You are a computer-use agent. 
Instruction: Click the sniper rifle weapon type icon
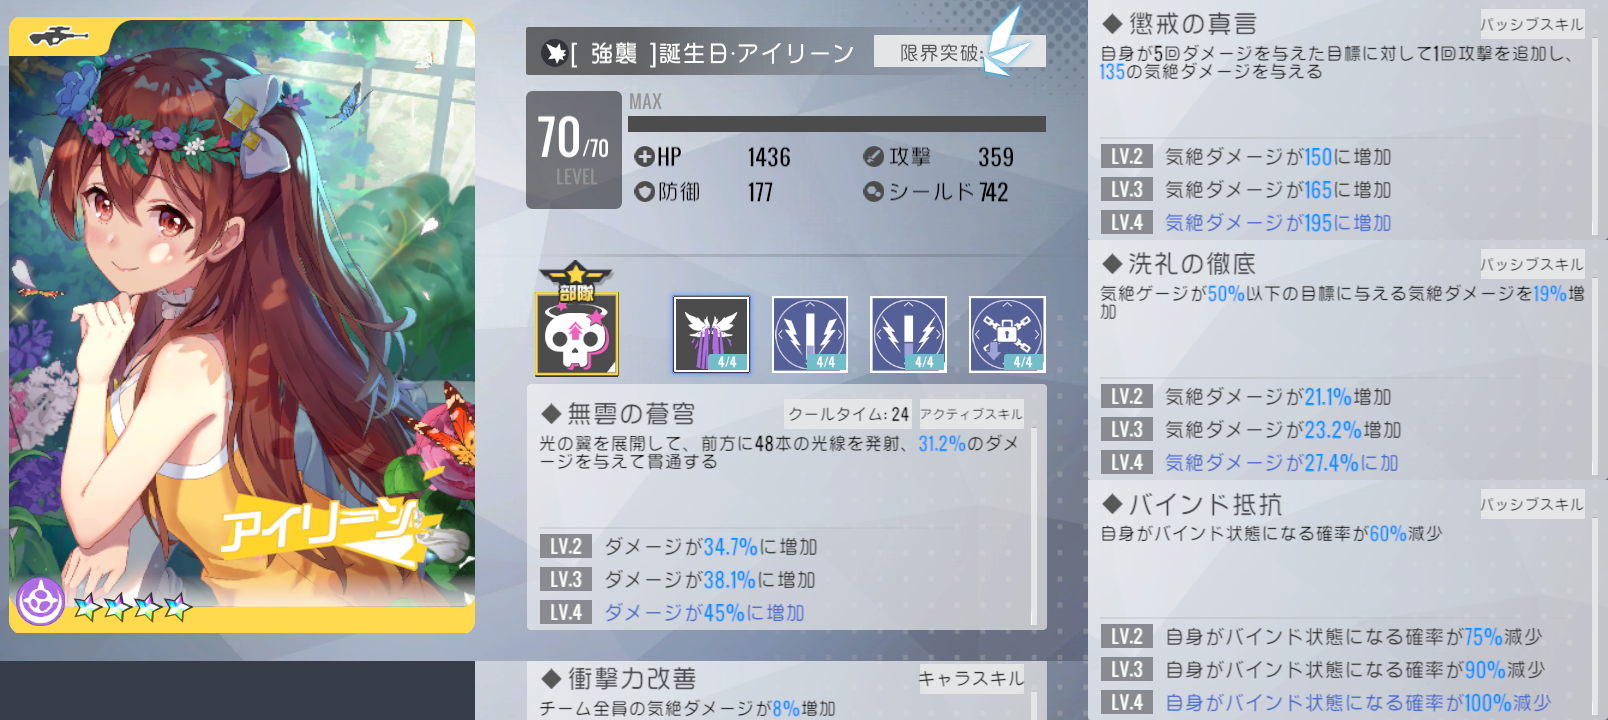(58, 37)
